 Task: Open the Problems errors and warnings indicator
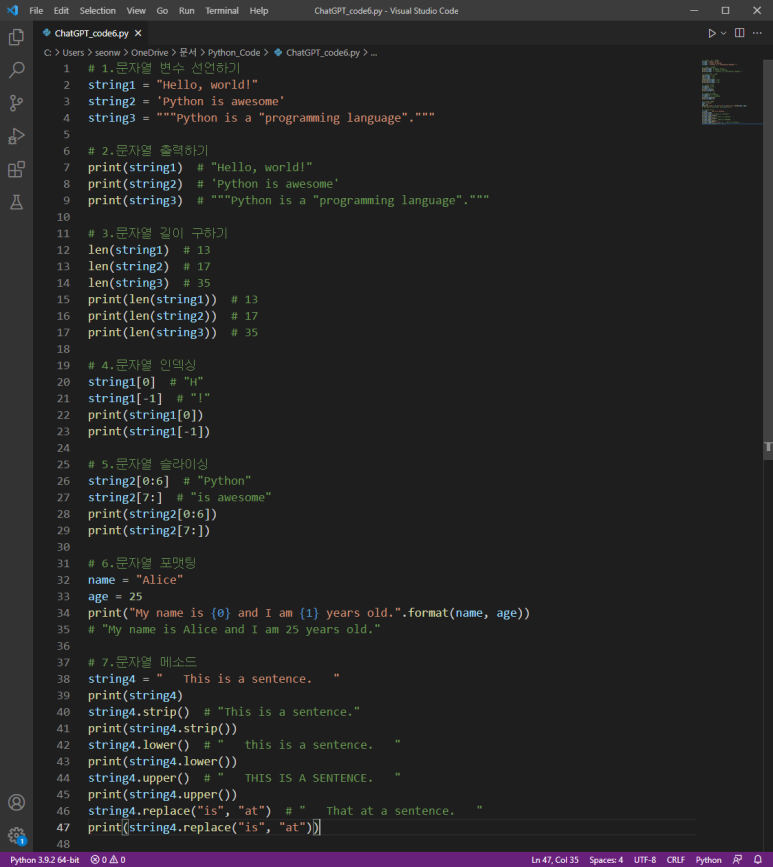(108, 860)
